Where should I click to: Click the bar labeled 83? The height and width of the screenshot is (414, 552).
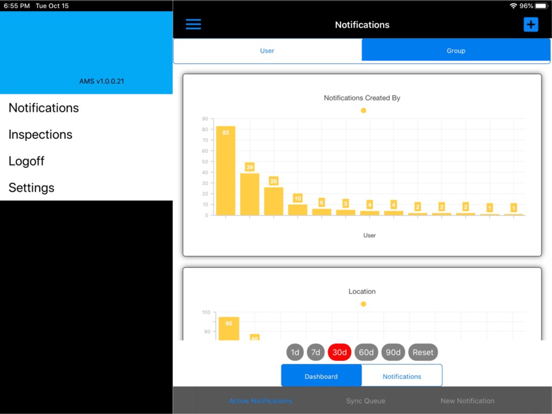(x=226, y=170)
